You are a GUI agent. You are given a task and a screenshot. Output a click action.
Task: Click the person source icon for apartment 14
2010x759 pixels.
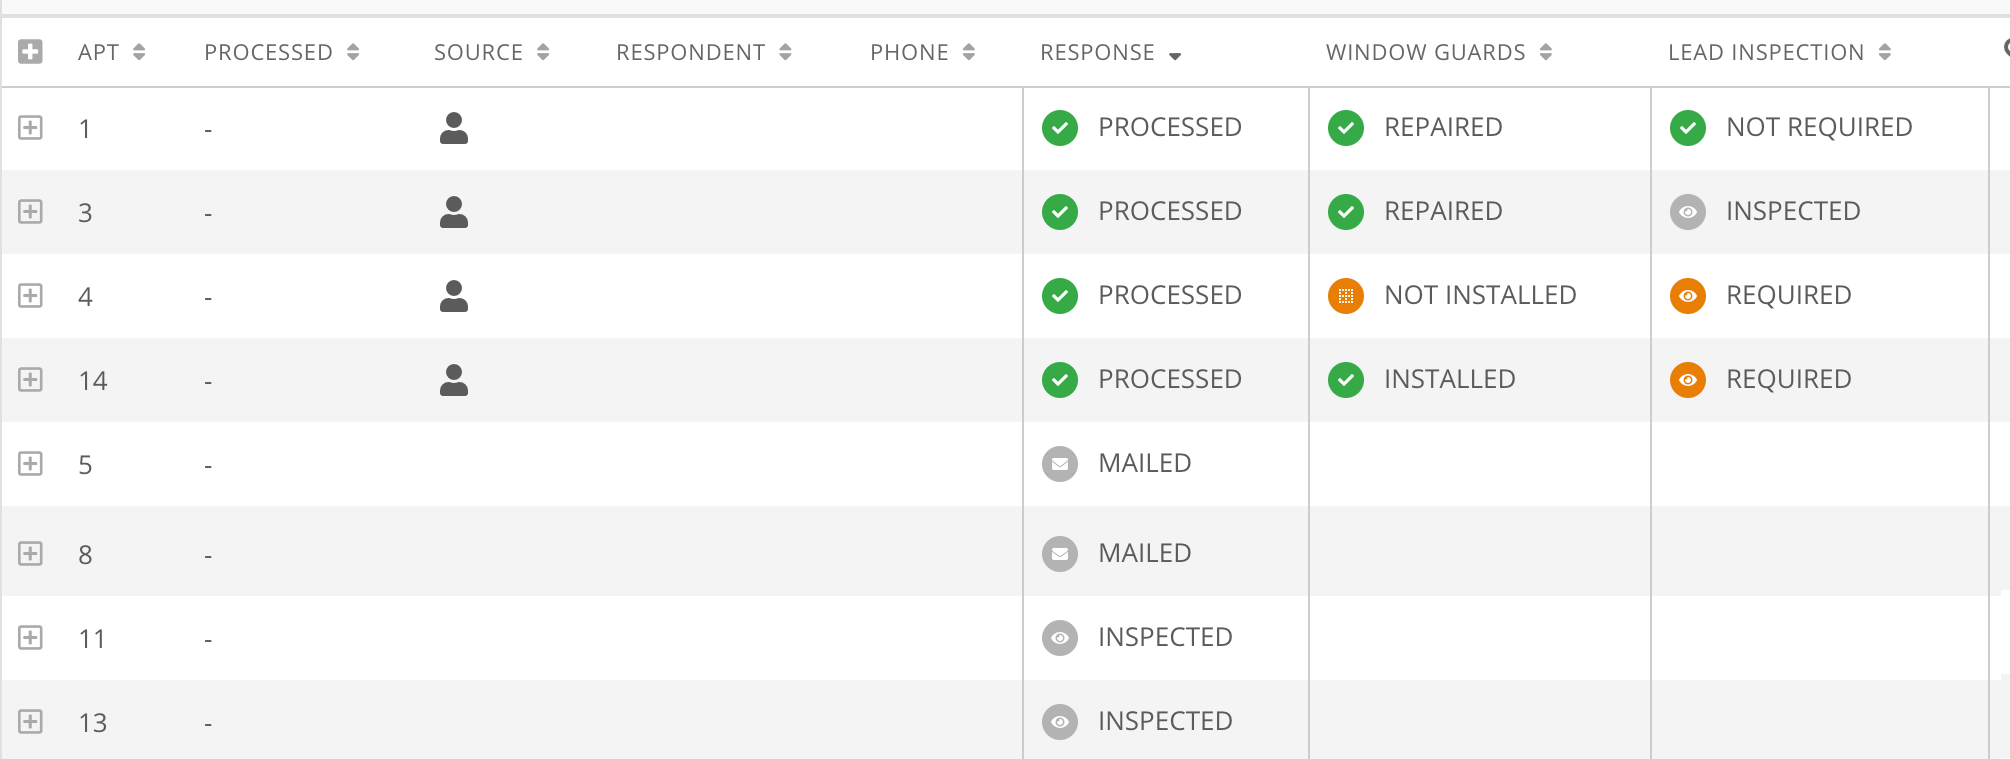454,380
